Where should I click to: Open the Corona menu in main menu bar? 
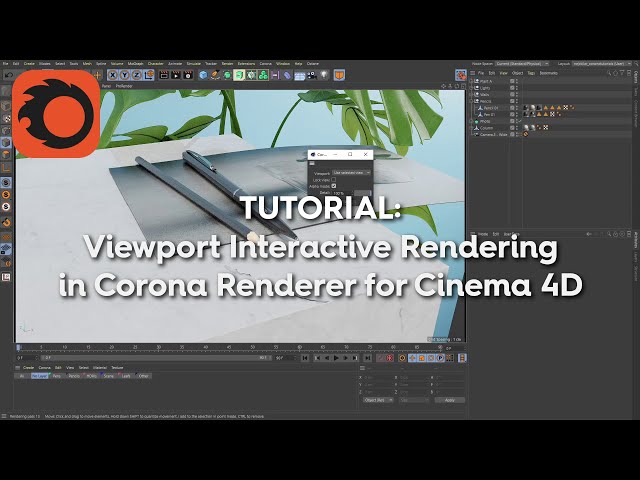pyautogui.click(x=266, y=64)
